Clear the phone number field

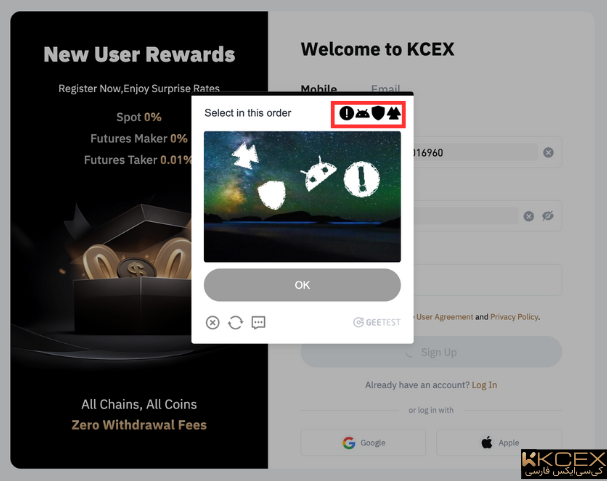(548, 152)
